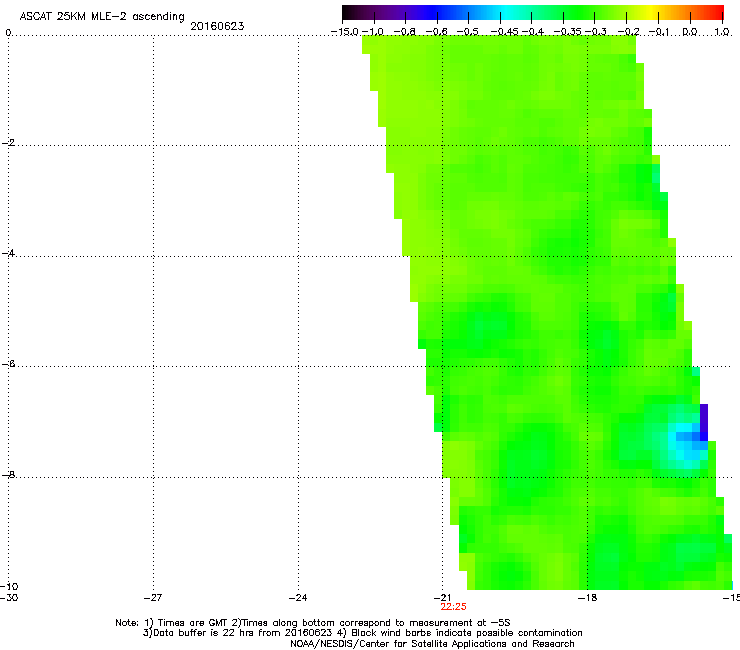Click the longitude axis label '-24'
740x650 pixels.
[x=298, y=598]
